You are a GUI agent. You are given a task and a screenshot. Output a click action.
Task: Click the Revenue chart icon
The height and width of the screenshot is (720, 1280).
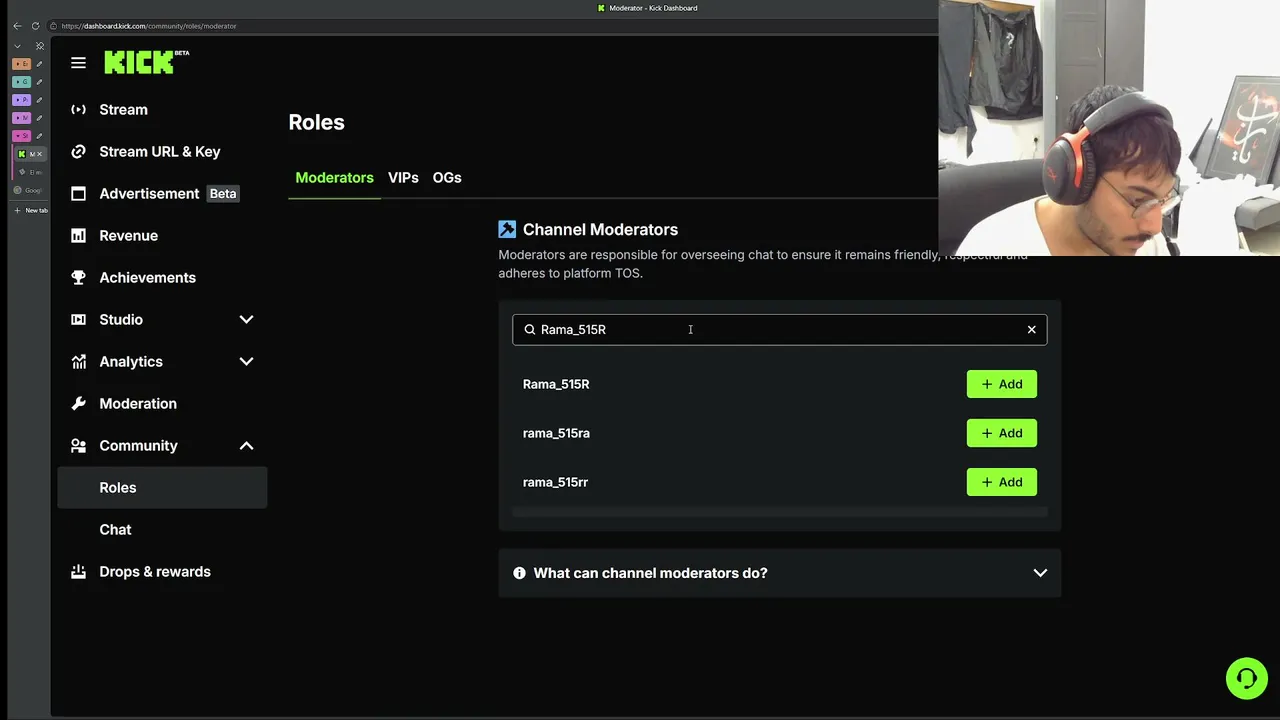point(78,236)
